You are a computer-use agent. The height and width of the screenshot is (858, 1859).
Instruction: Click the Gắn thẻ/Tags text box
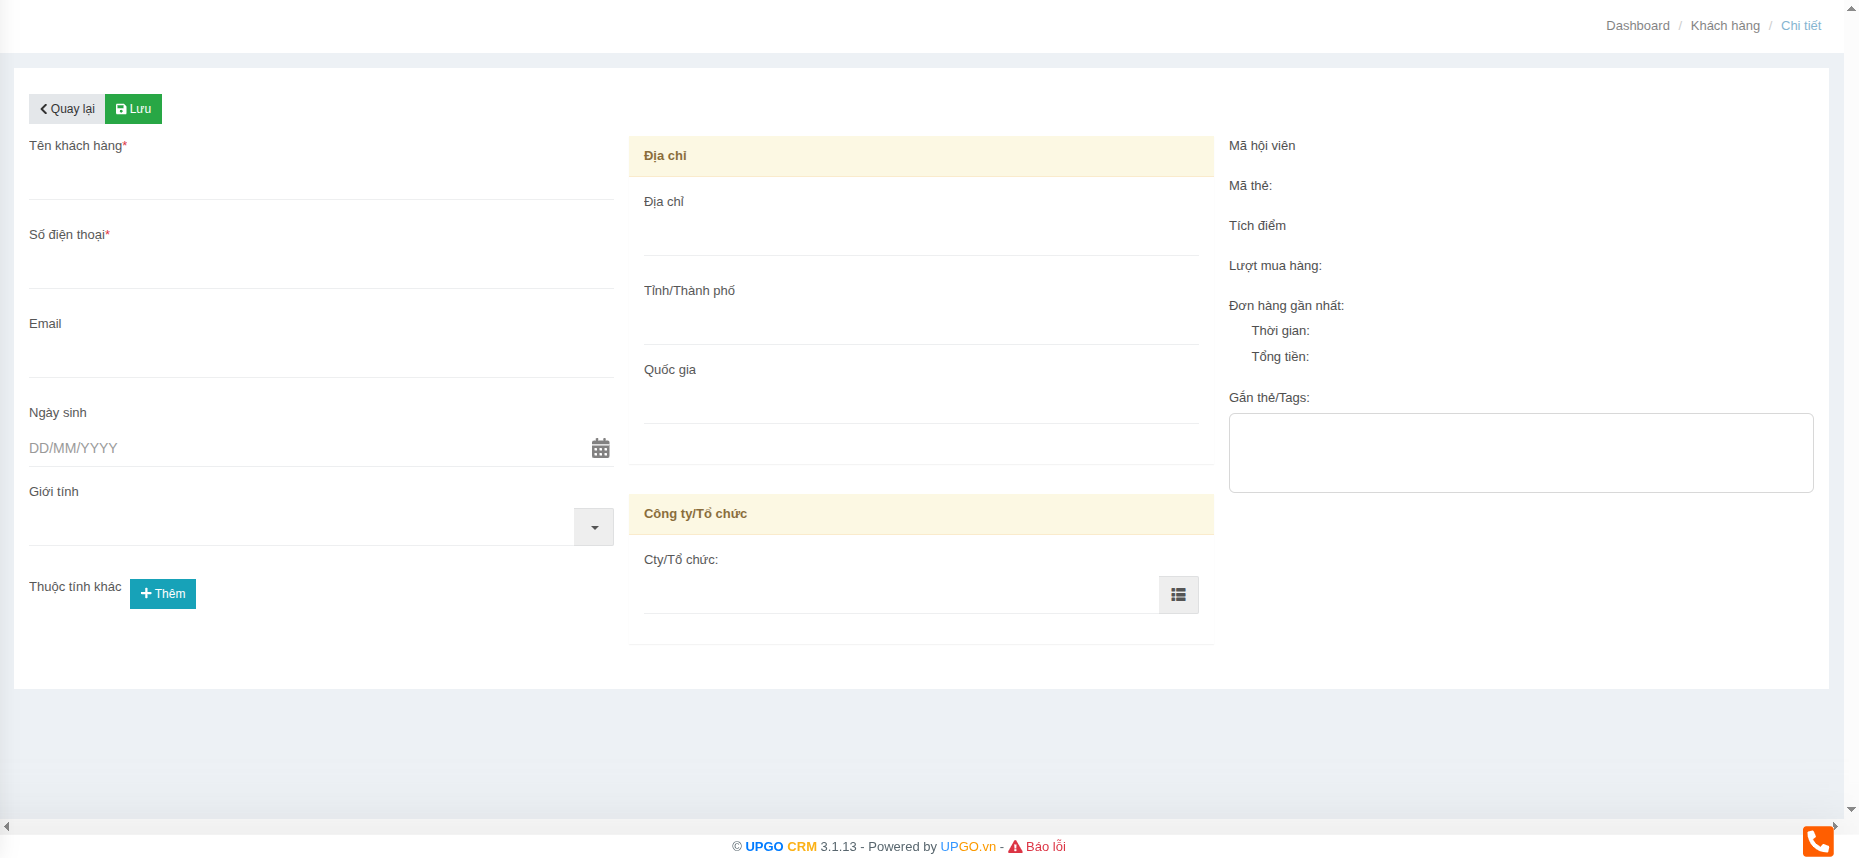(x=1520, y=453)
